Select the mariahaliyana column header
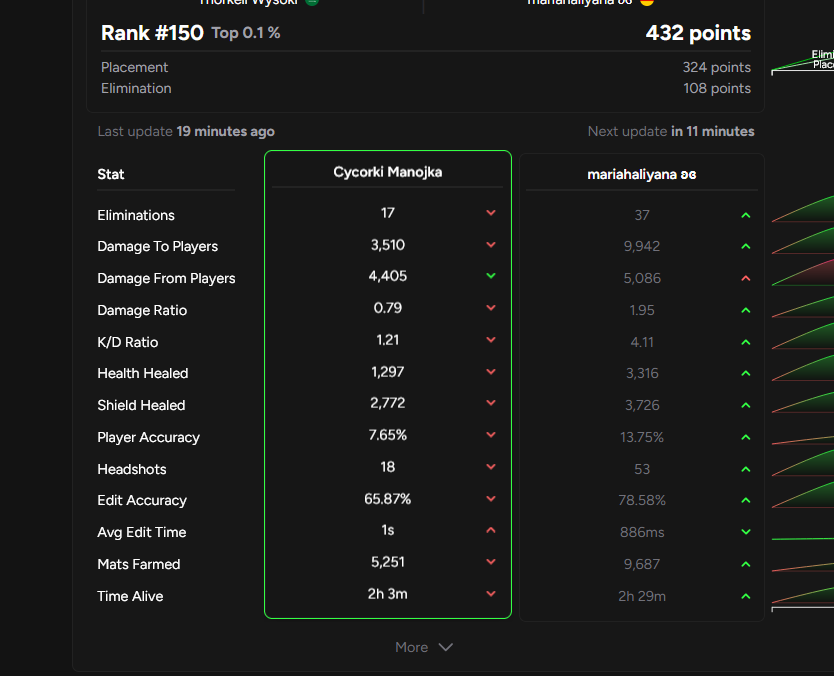Viewport: 834px width, 676px height. click(x=641, y=174)
